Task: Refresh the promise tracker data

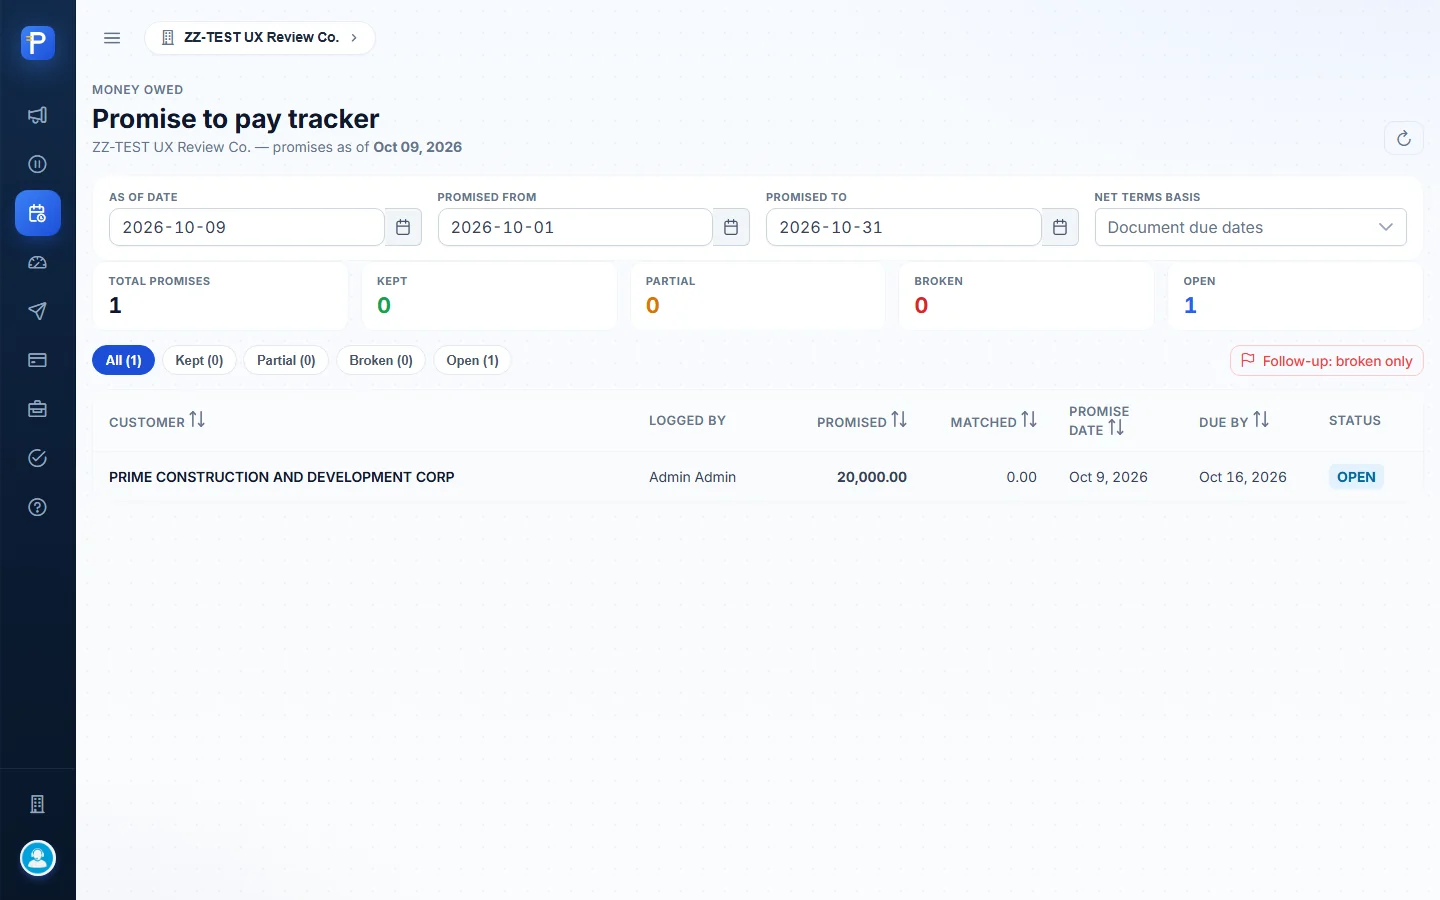Action: pos(1403,138)
